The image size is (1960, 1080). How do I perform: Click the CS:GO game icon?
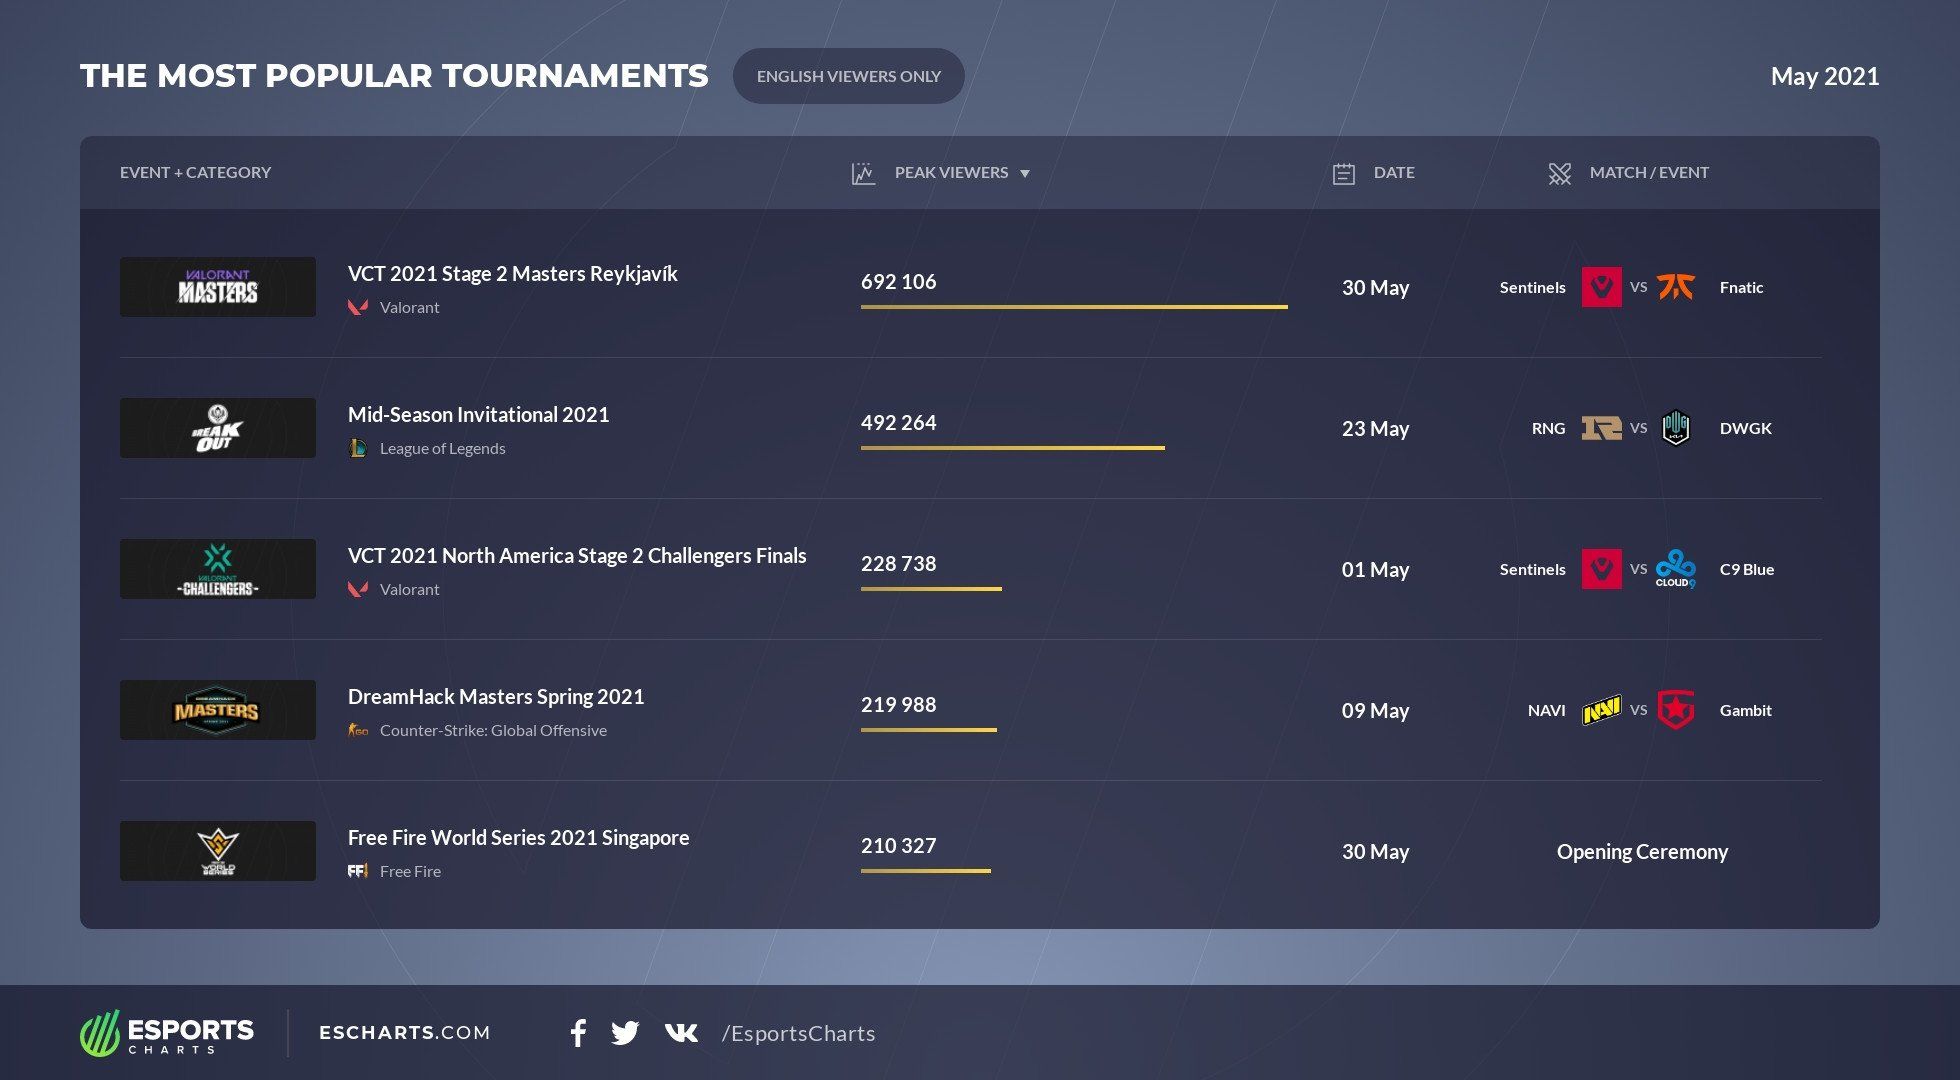(x=358, y=730)
